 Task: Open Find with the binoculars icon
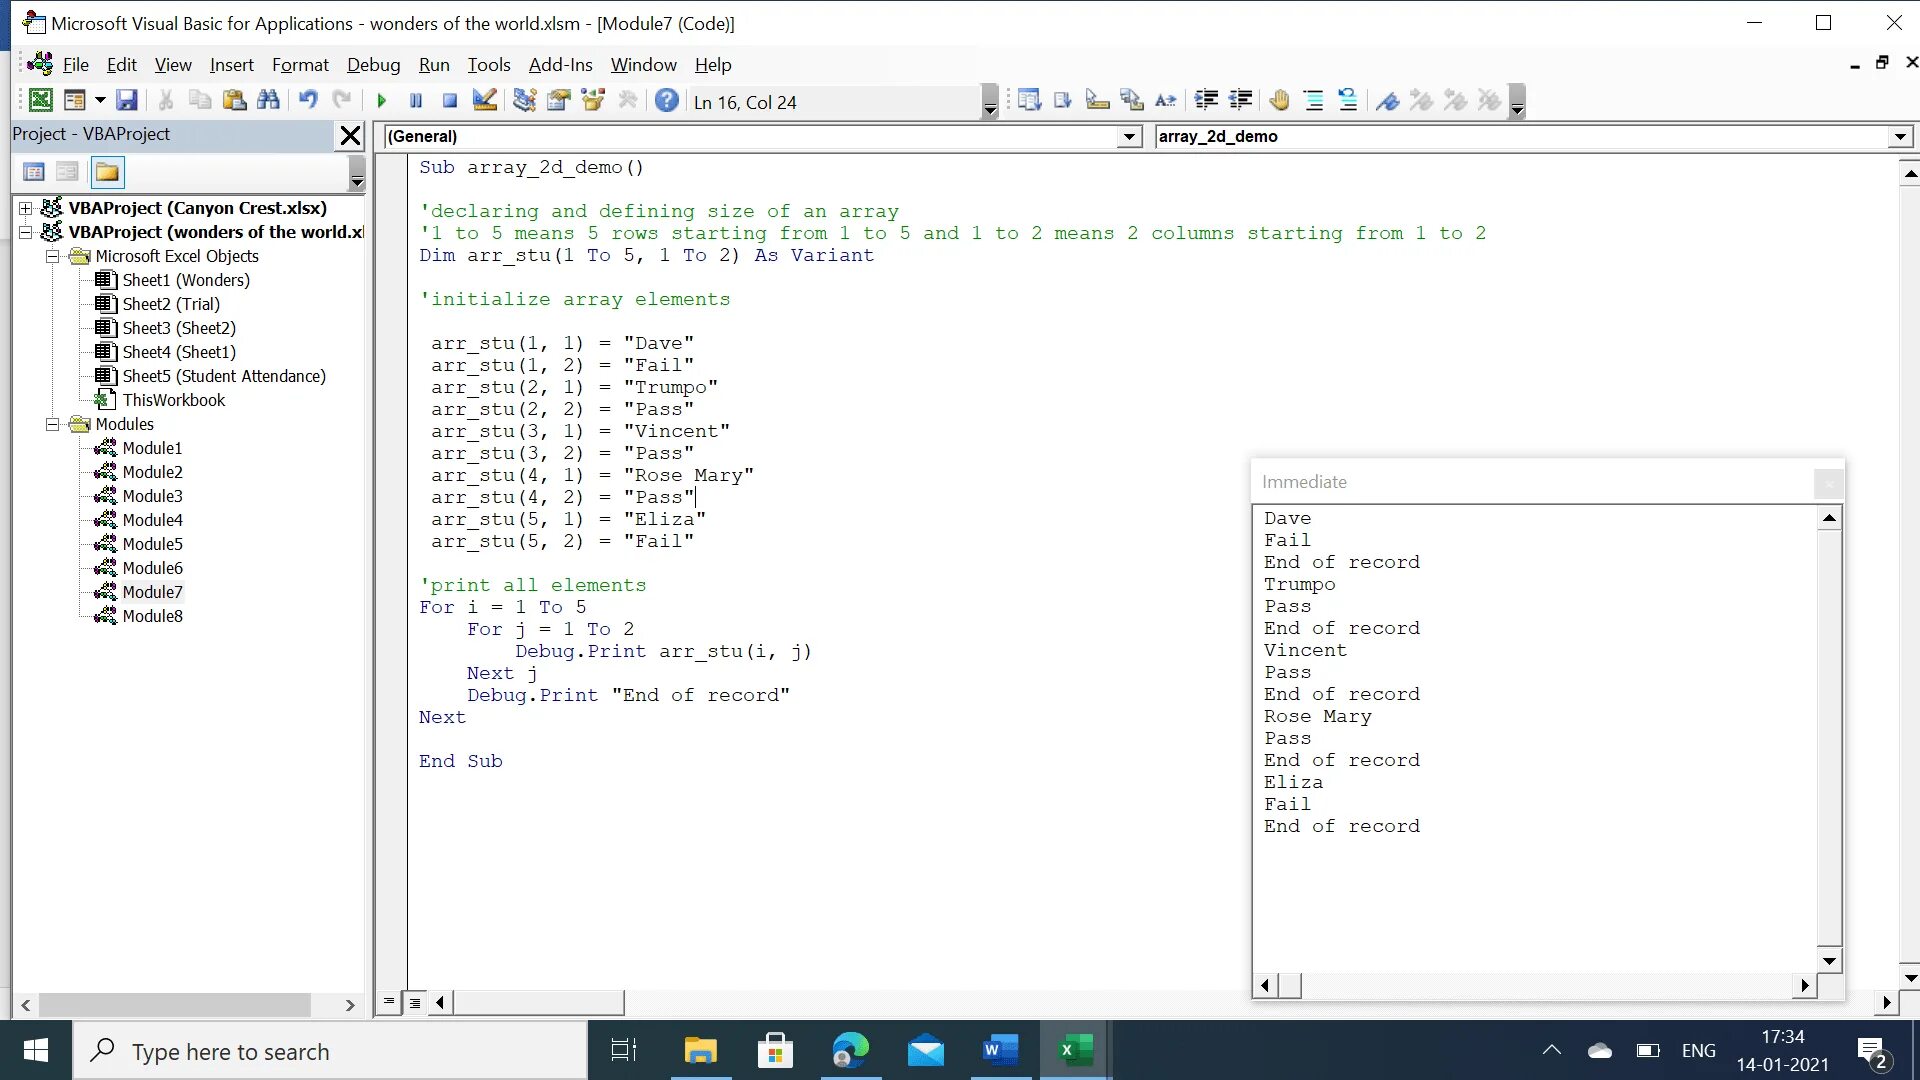268,101
